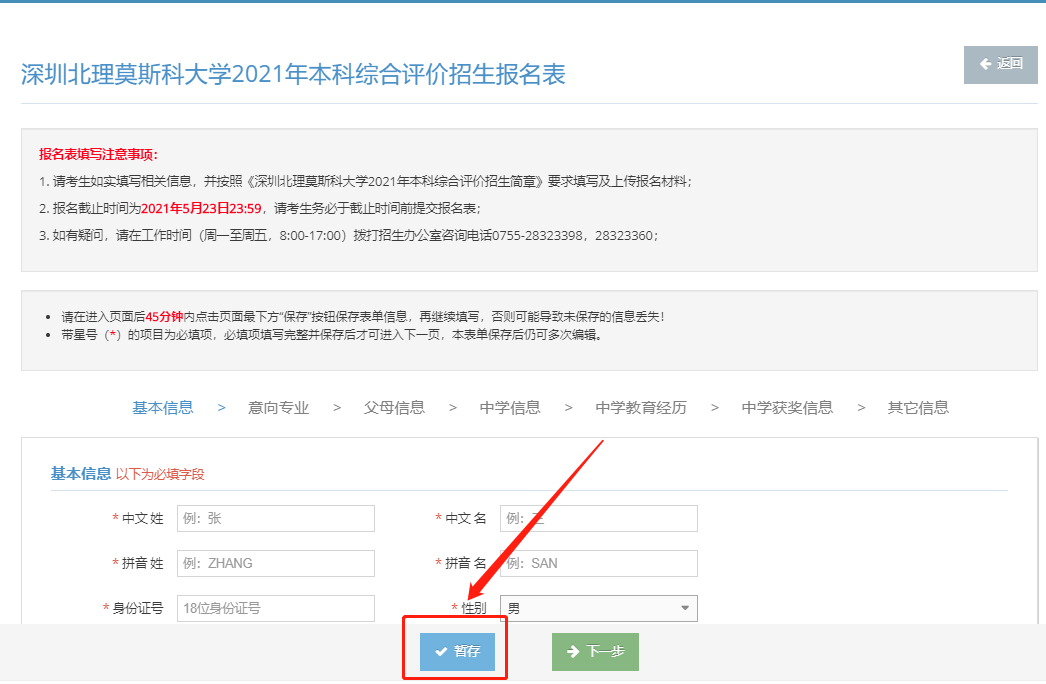
Task: Click the left arrow icon on 返回
Action: [x=985, y=64]
